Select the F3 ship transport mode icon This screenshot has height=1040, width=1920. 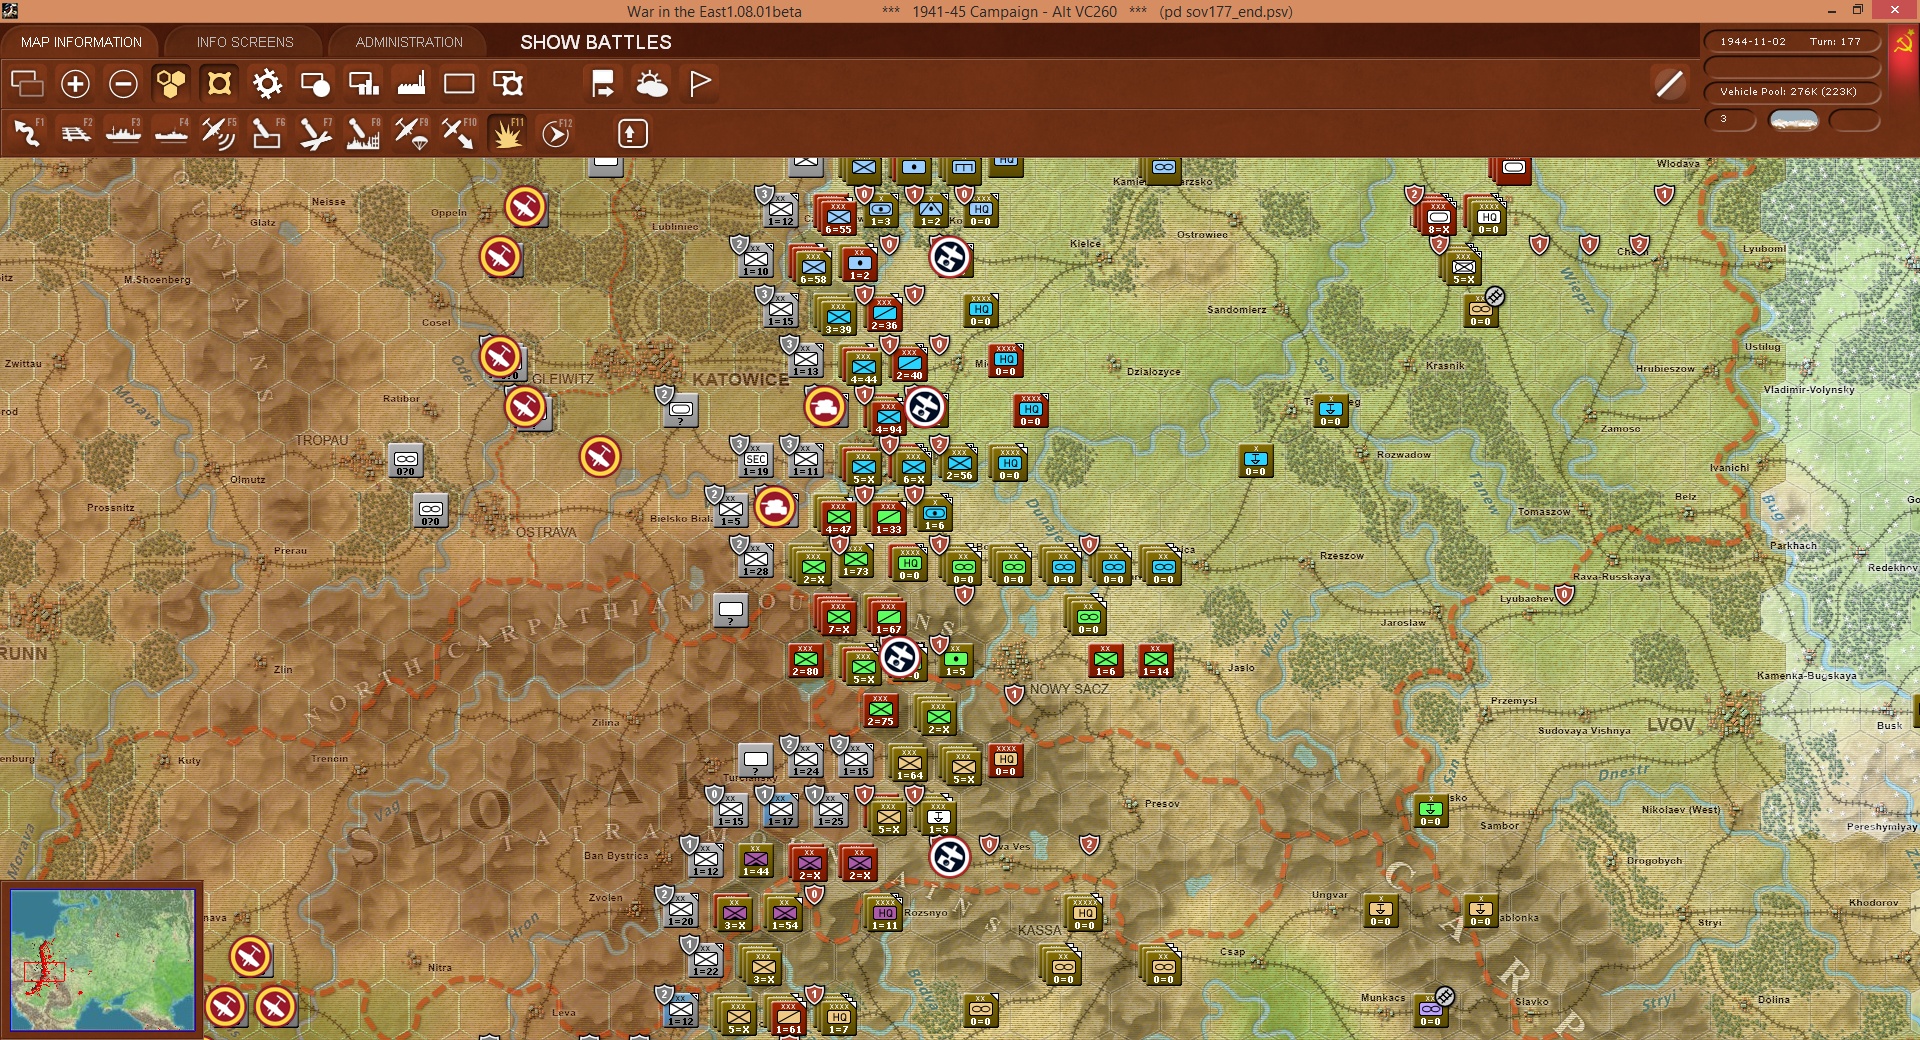pos(123,133)
